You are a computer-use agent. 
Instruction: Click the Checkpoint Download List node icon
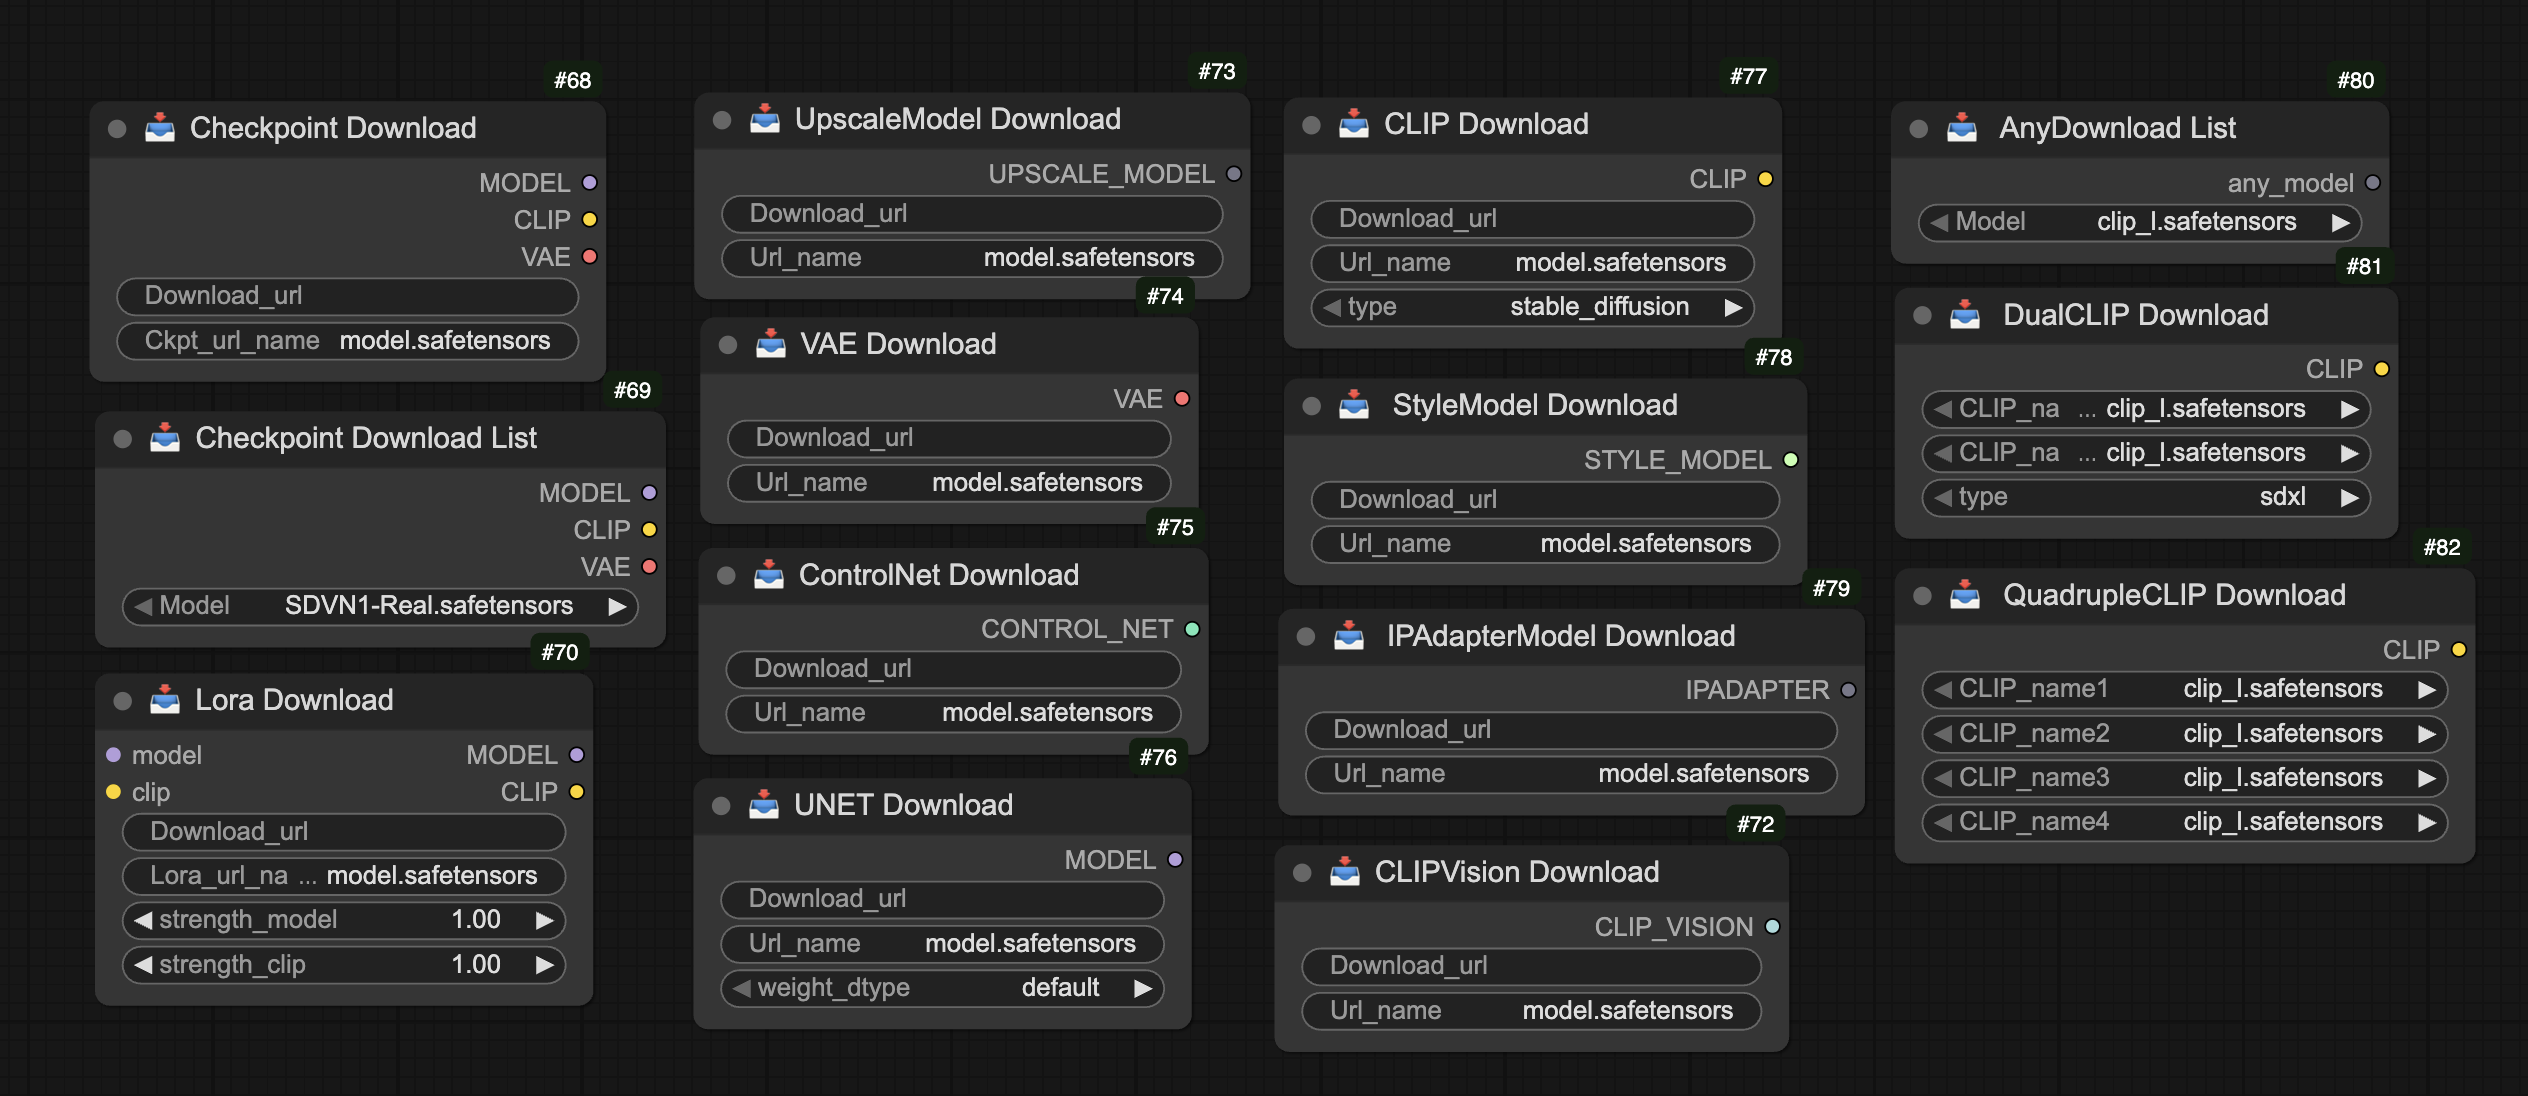coord(165,437)
